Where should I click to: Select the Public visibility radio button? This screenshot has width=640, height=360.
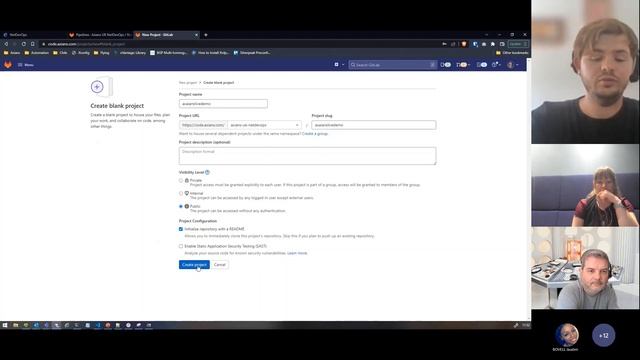pyautogui.click(x=181, y=207)
